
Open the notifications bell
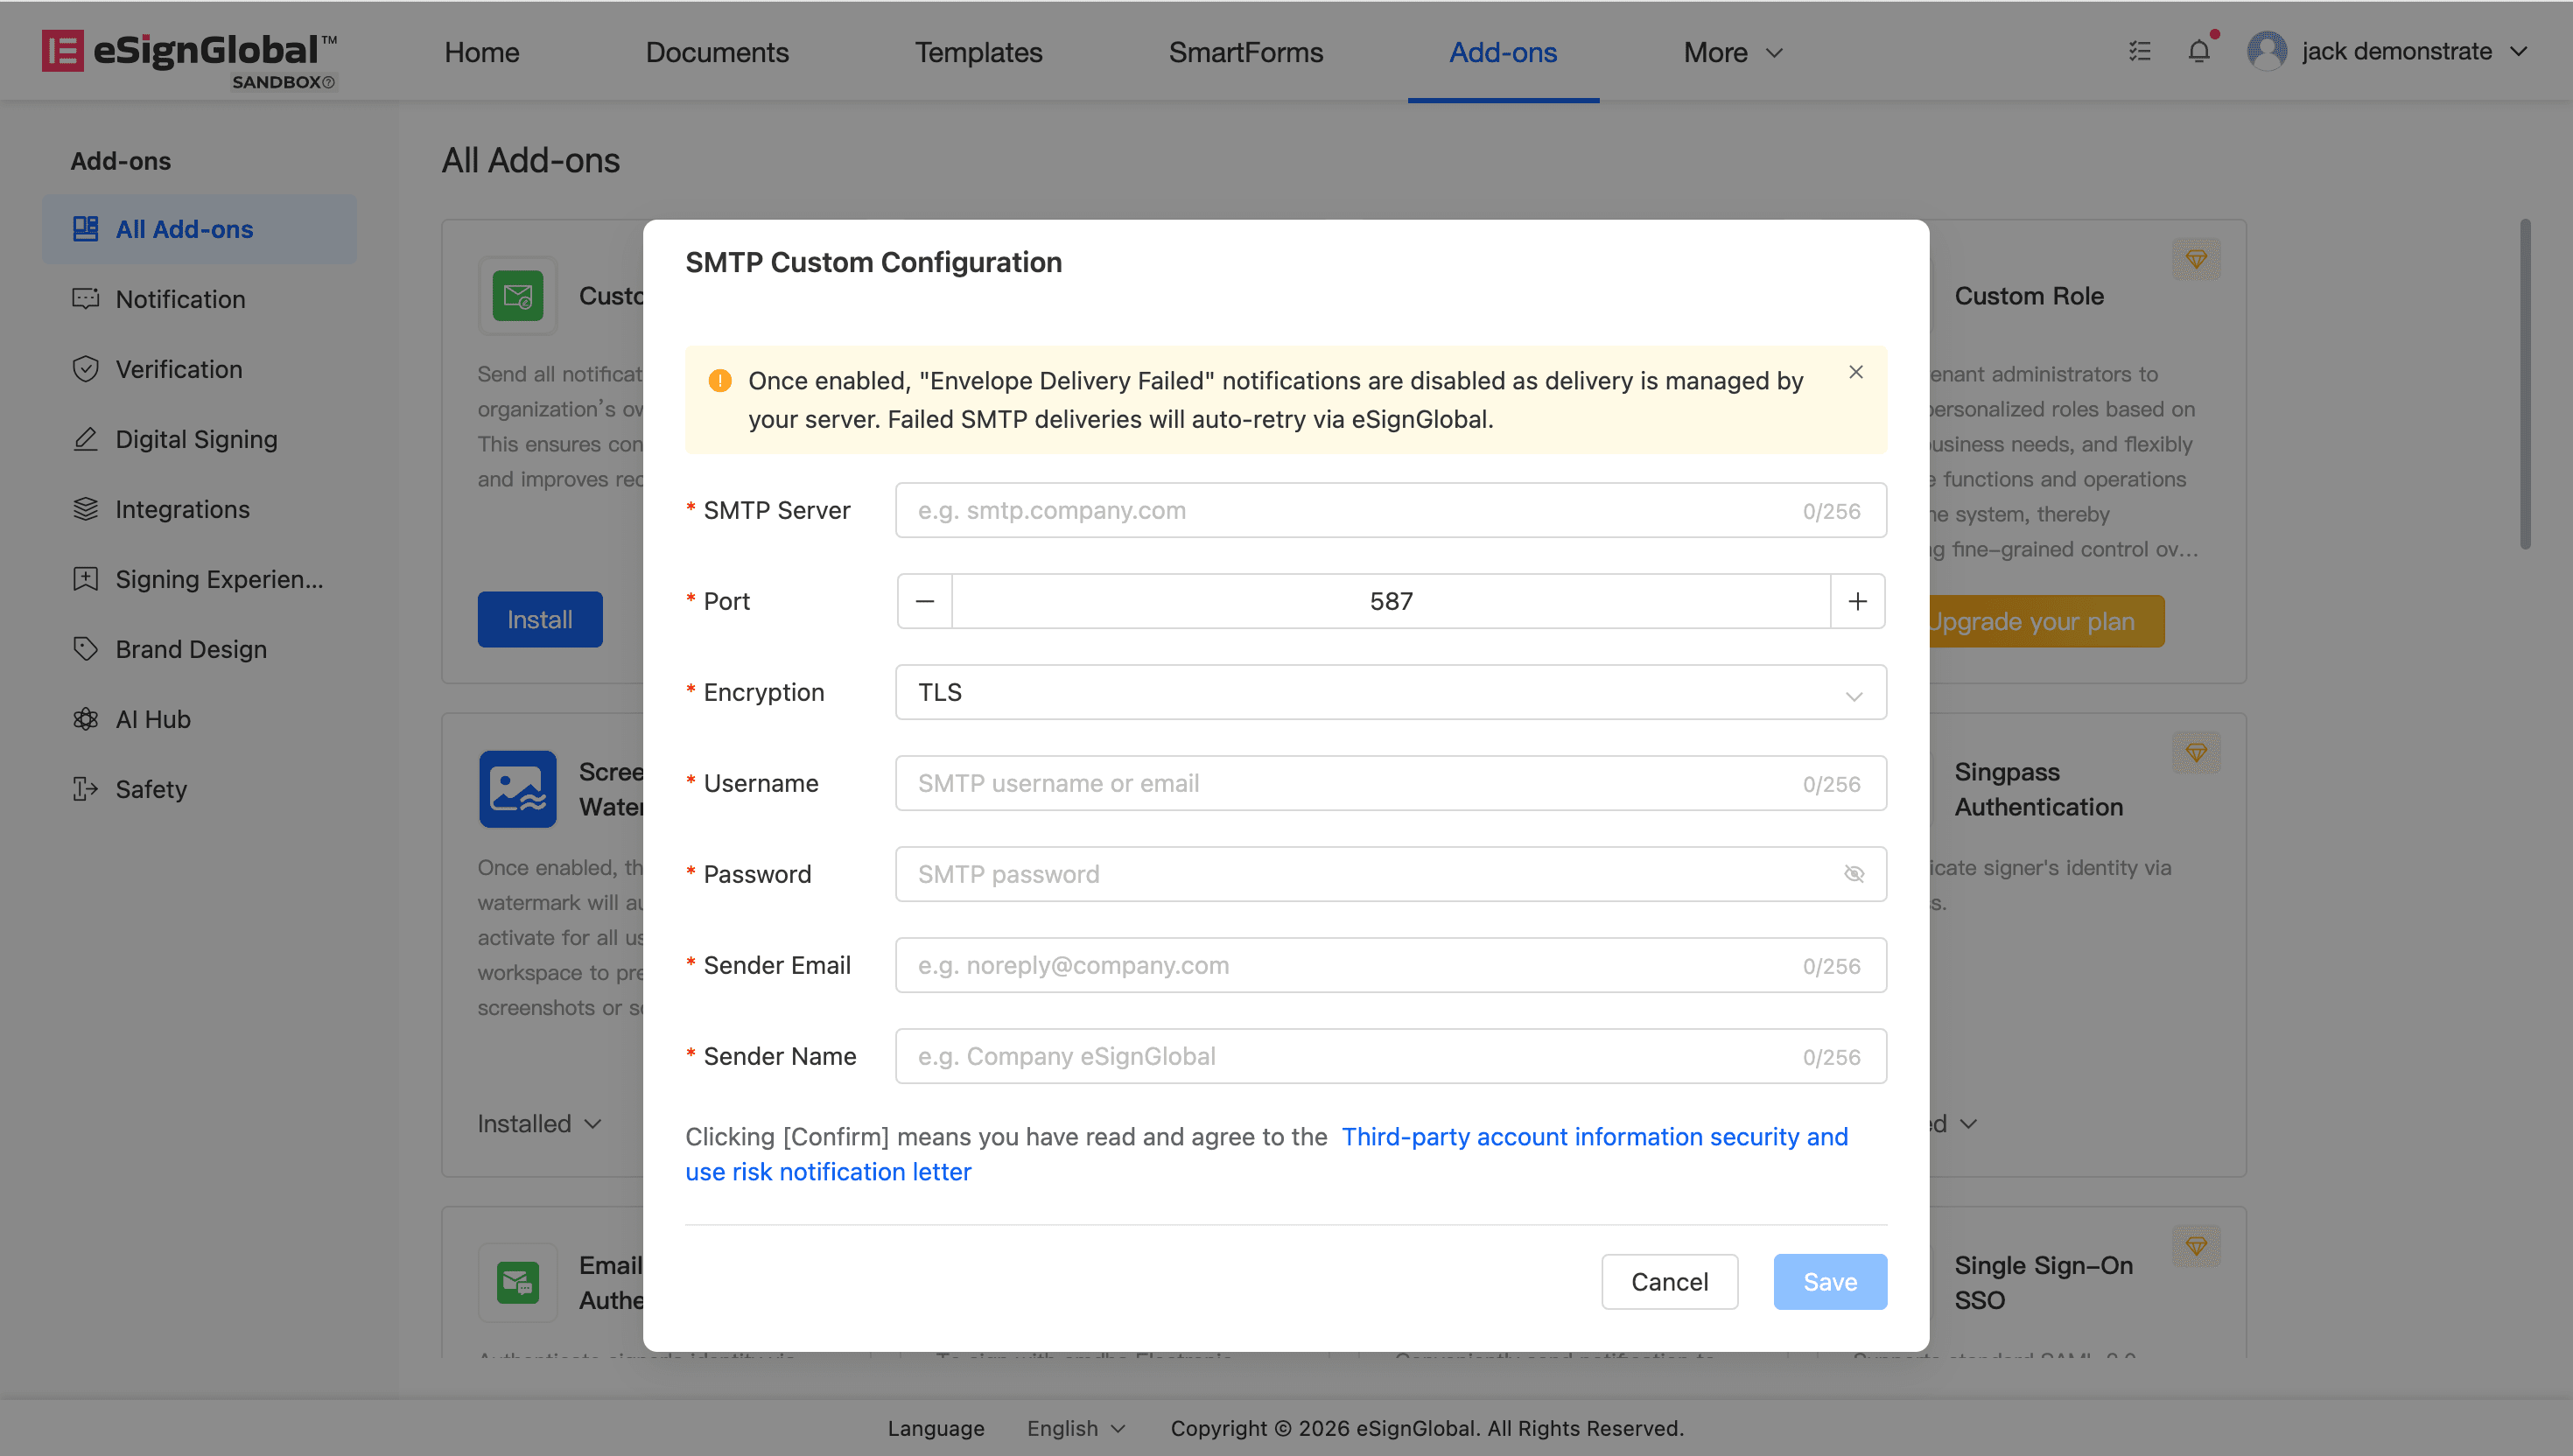(x=2198, y=51)
